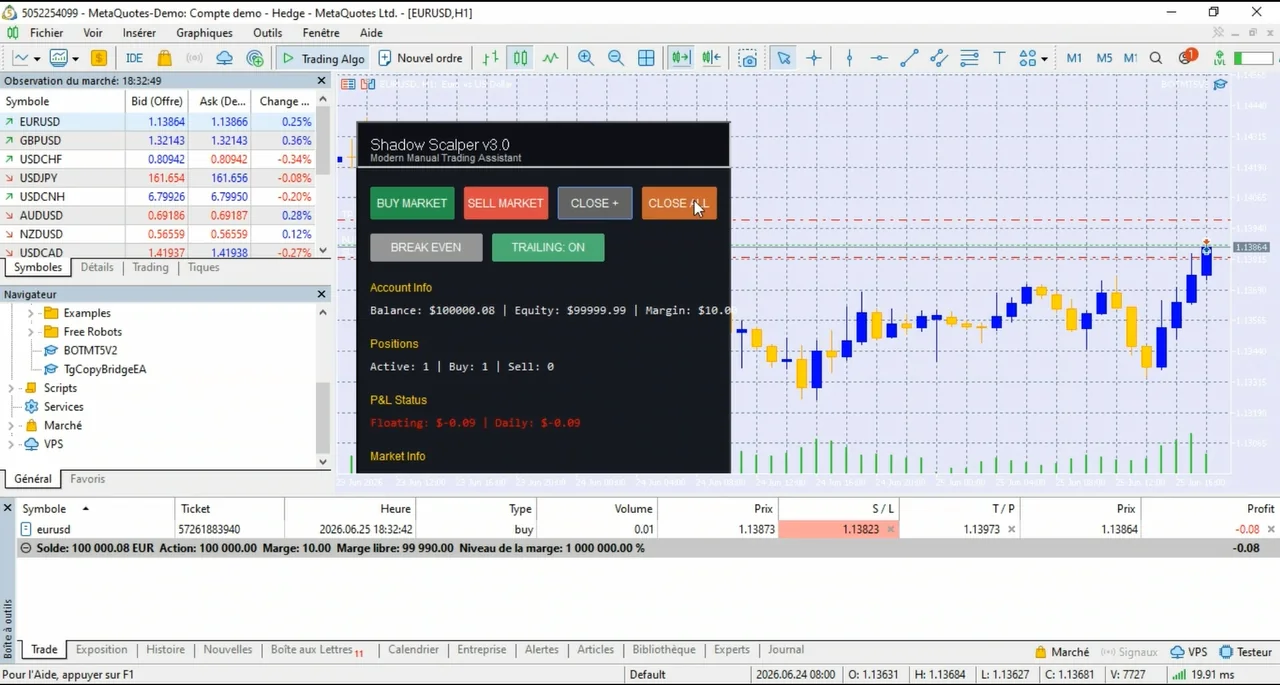Remove stop loss 1.13823 with x
The image size is (1280, 685).
(x=890, y=530)
